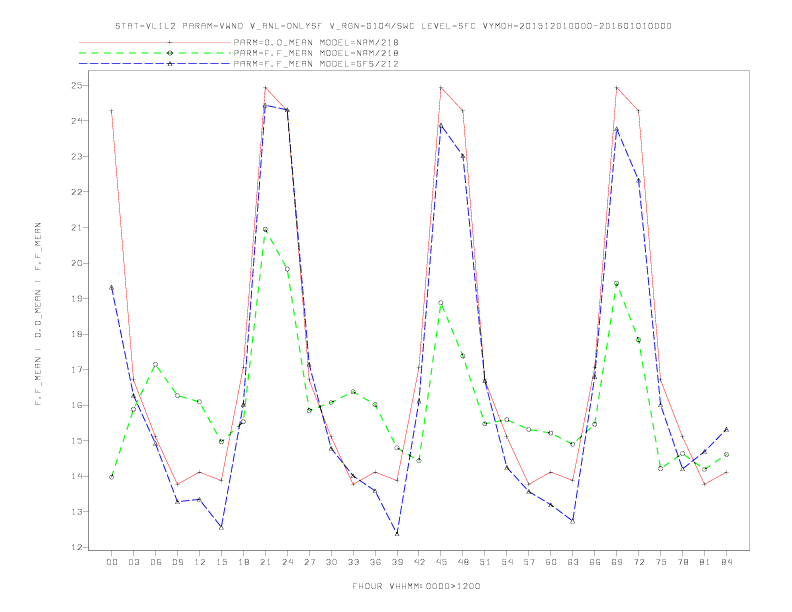Click red line starting point at hour 00
This screenshot has width=792, height=612.
pos(112,111)
